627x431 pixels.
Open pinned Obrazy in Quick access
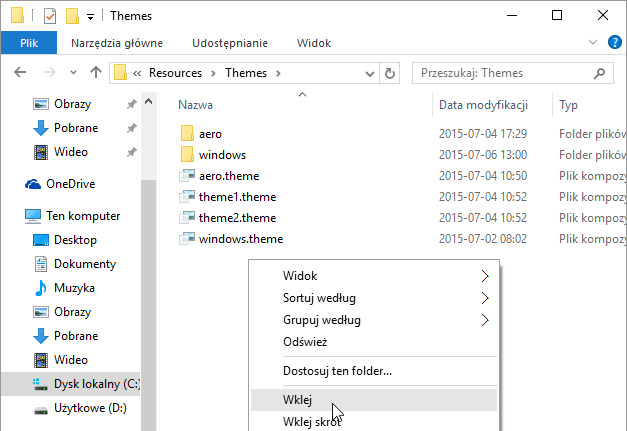click(72, 104)
